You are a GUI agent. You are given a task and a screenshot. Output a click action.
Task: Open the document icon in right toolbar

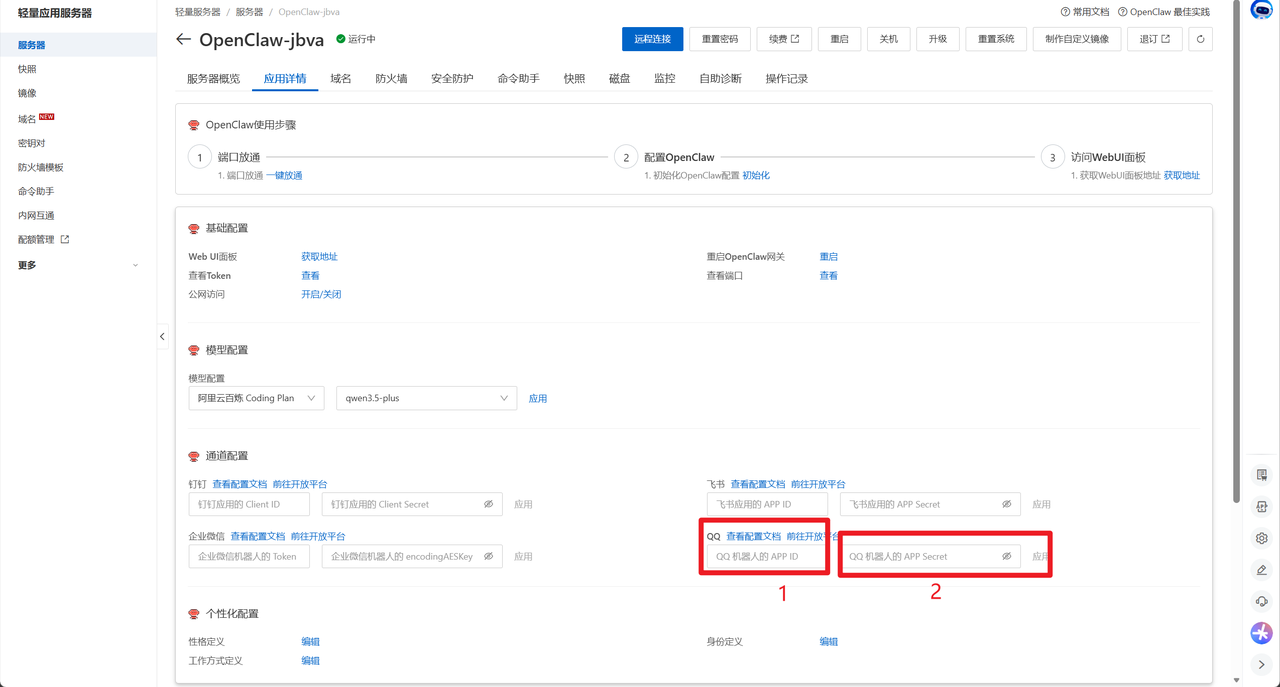(1262, 475)
